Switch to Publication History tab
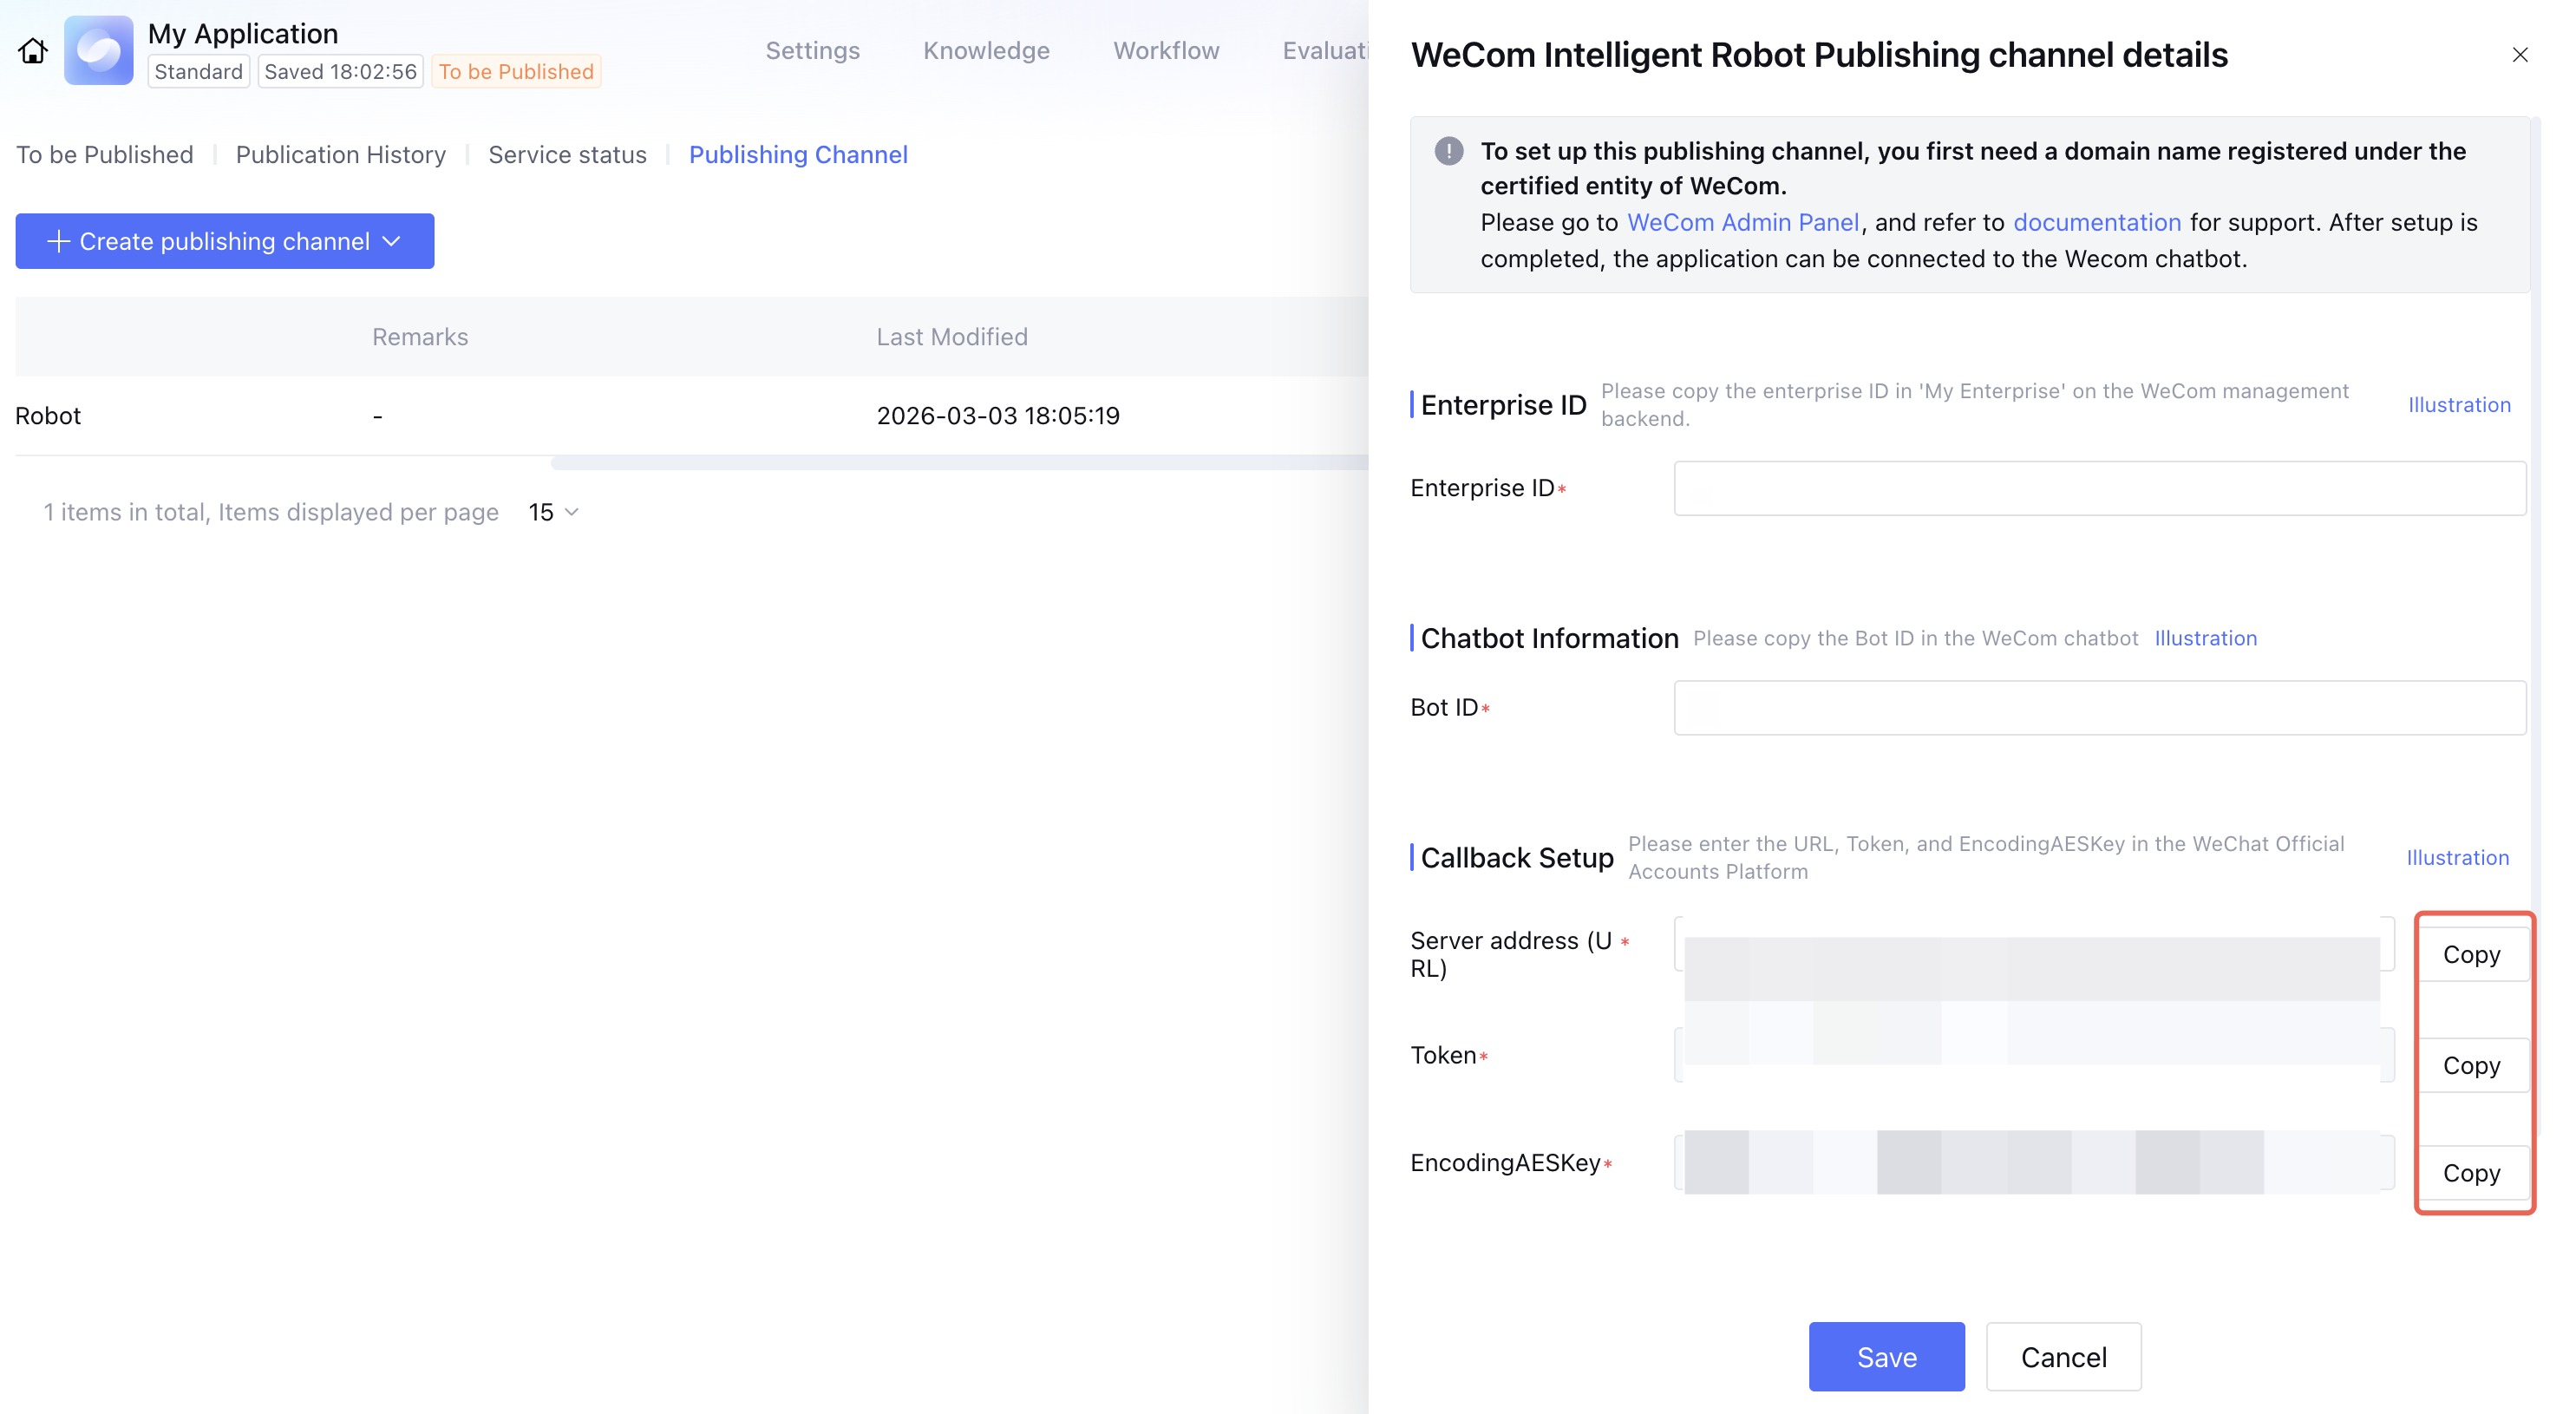 tap(340, 155)
